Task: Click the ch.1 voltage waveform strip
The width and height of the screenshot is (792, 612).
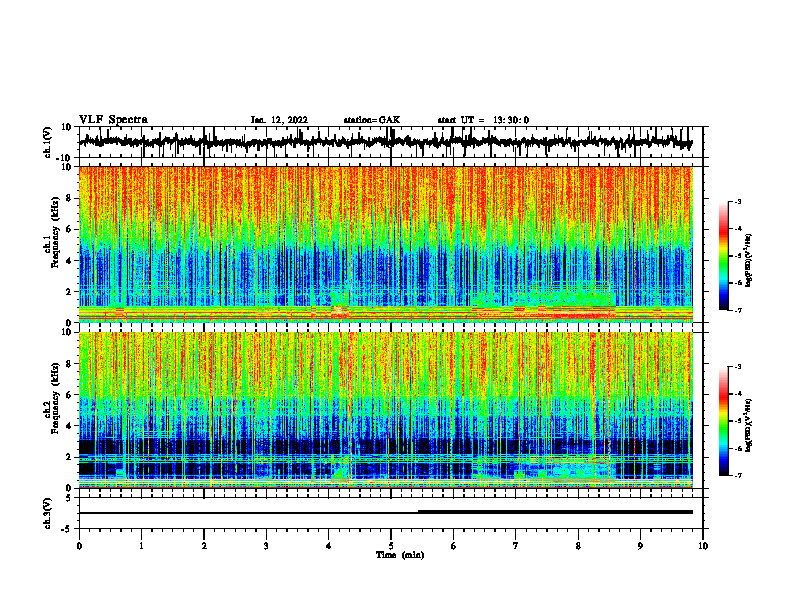Action: 386,142
